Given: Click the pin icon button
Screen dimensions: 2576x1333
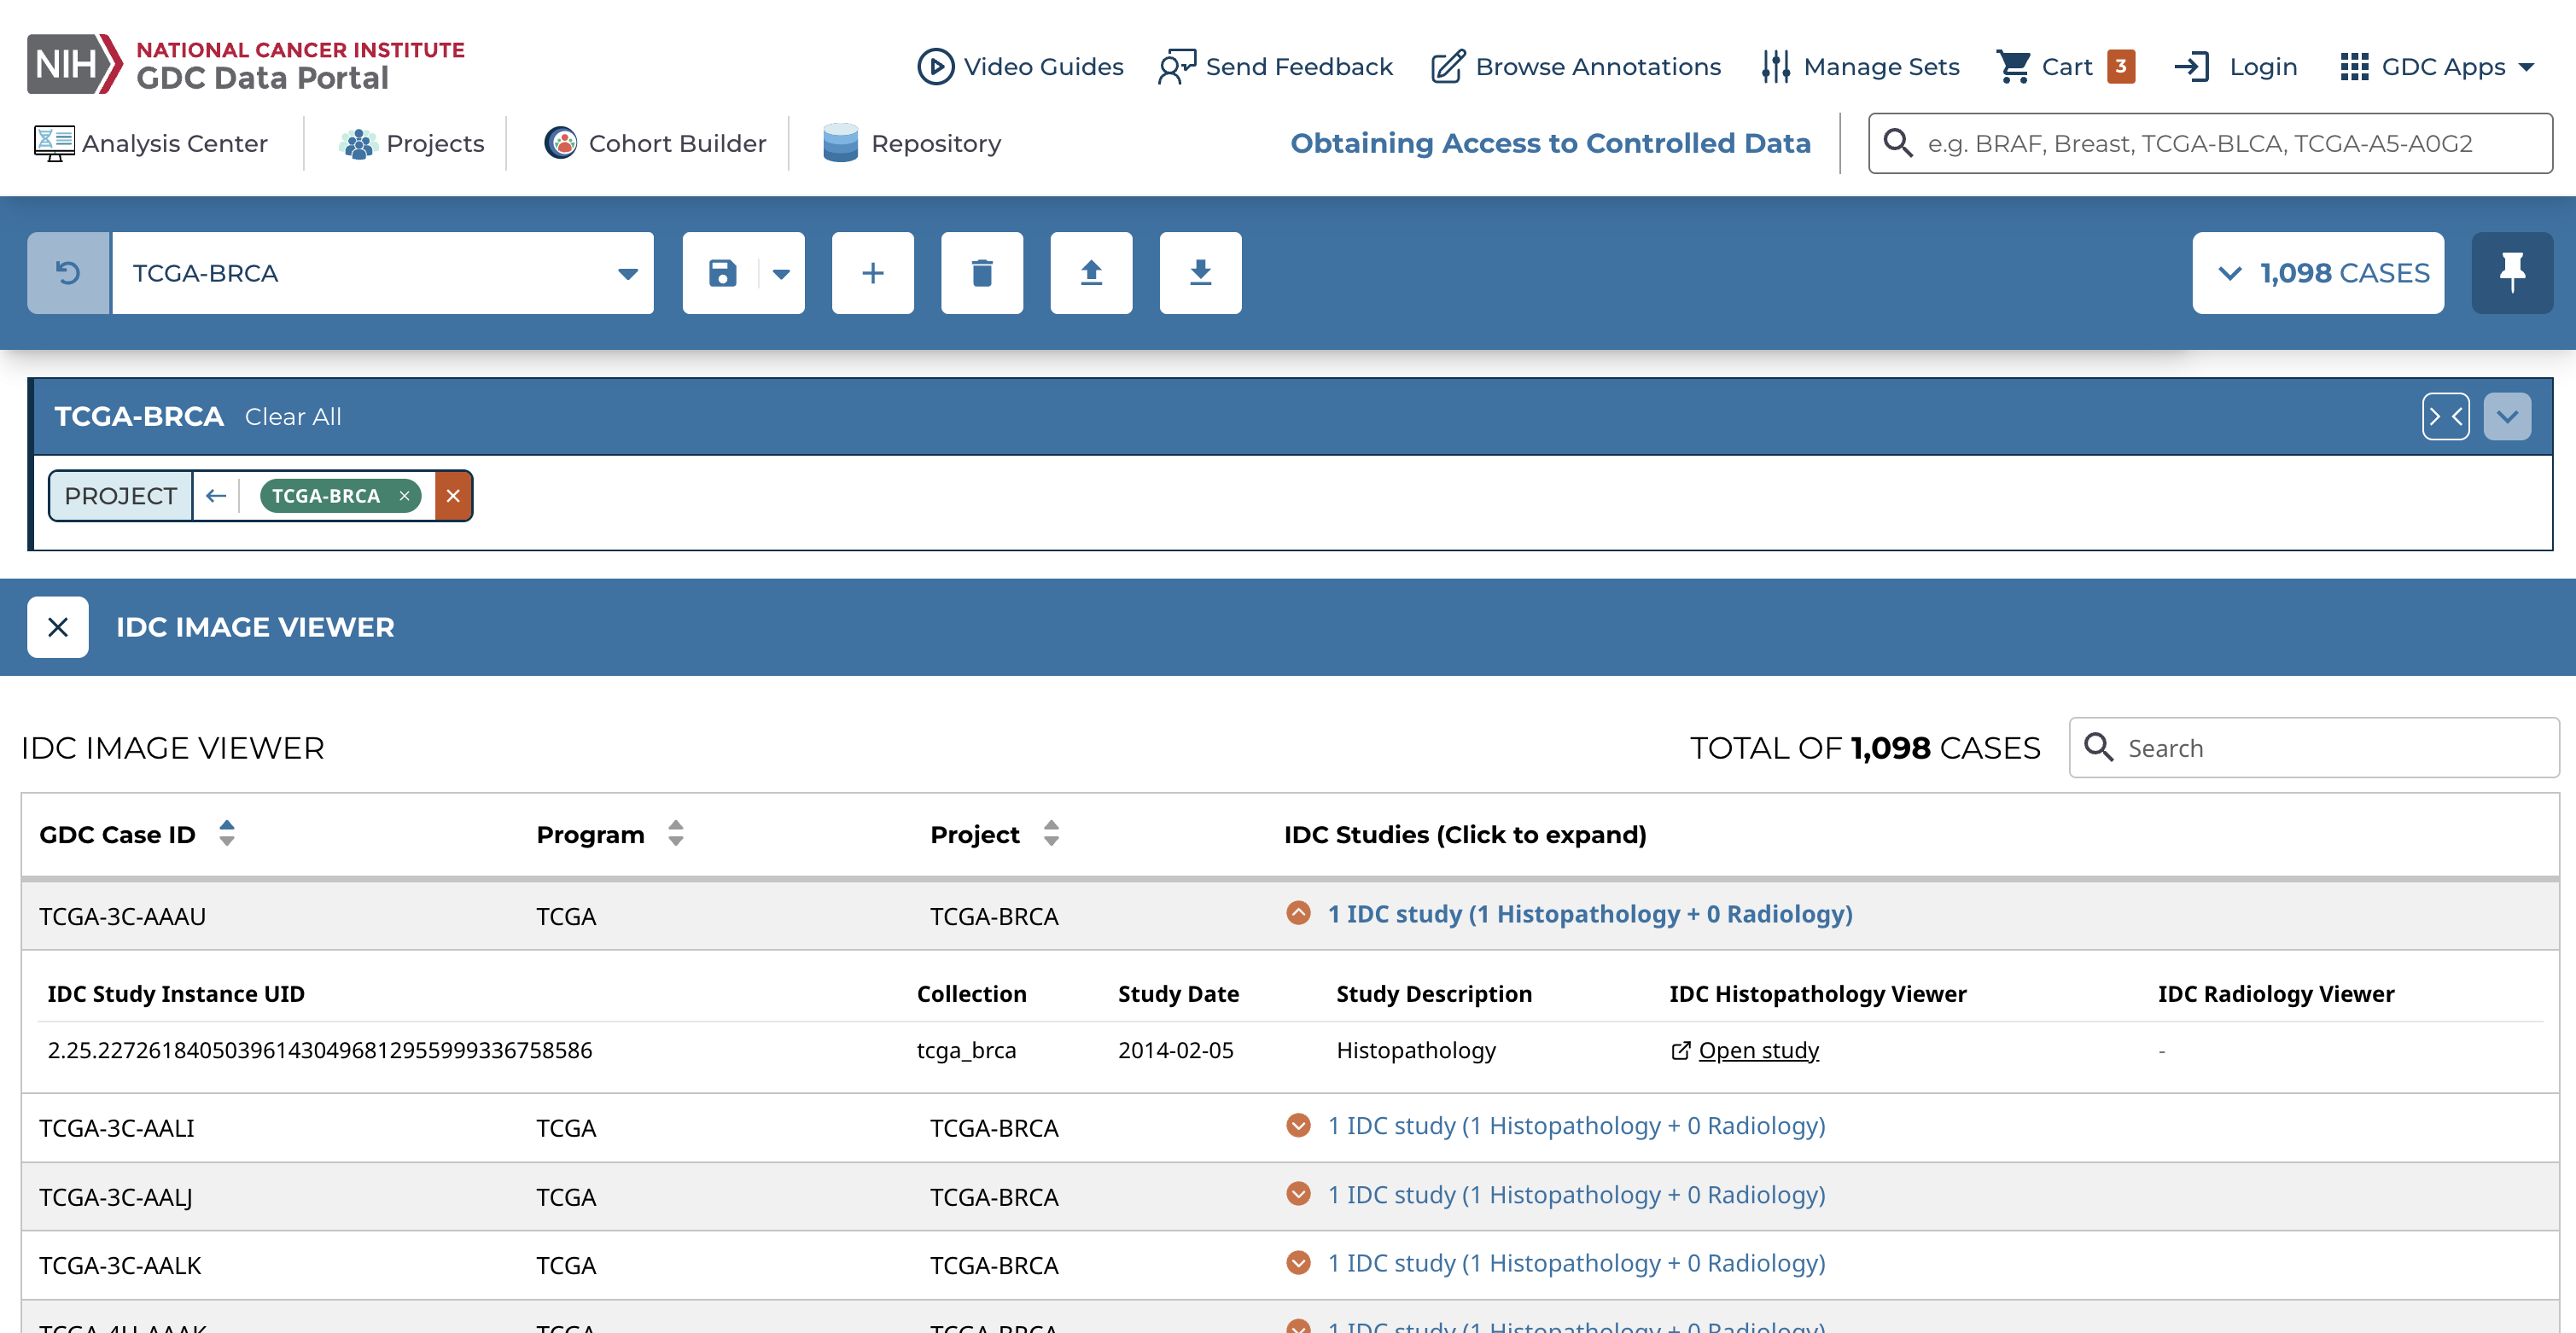Looking at the screenshot, I should click(2511, 273).
